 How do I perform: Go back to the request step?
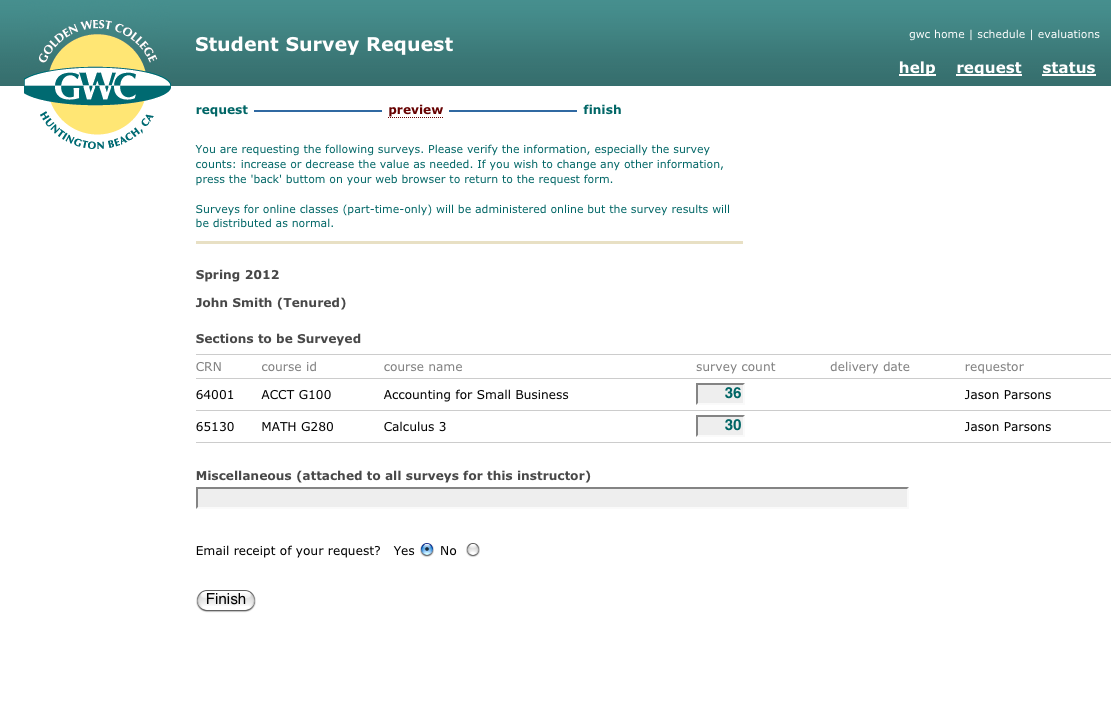click(221, 110)
